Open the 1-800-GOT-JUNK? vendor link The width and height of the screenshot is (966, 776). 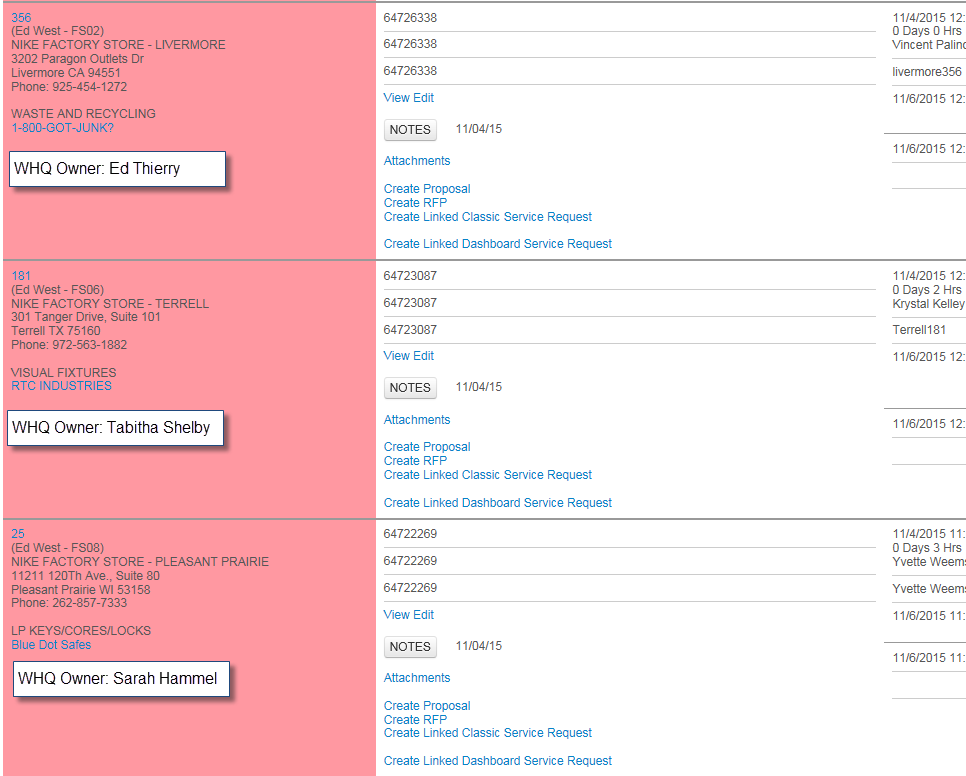coord(62,128)
